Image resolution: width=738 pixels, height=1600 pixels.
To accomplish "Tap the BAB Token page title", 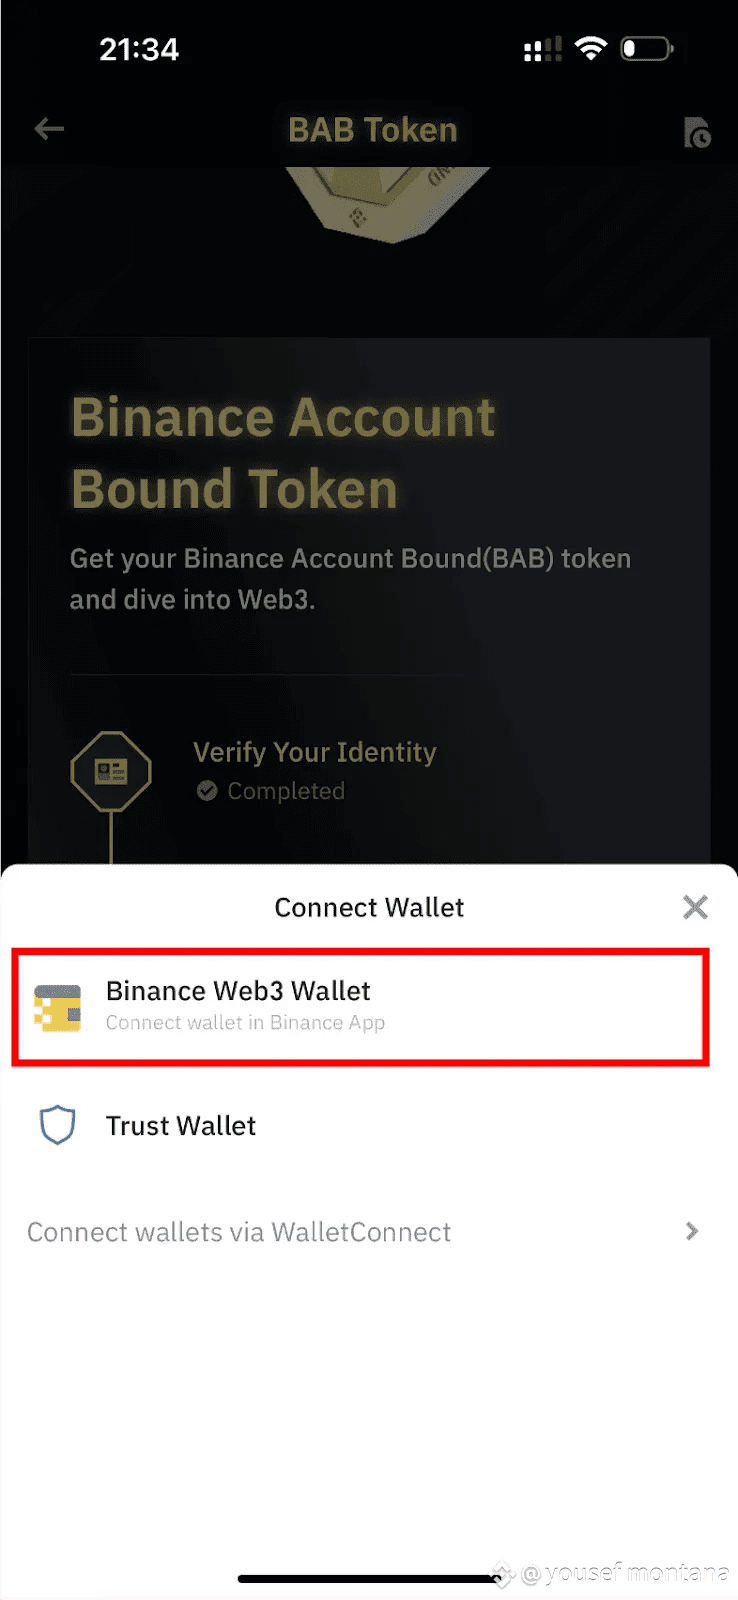I will (372, 130).
